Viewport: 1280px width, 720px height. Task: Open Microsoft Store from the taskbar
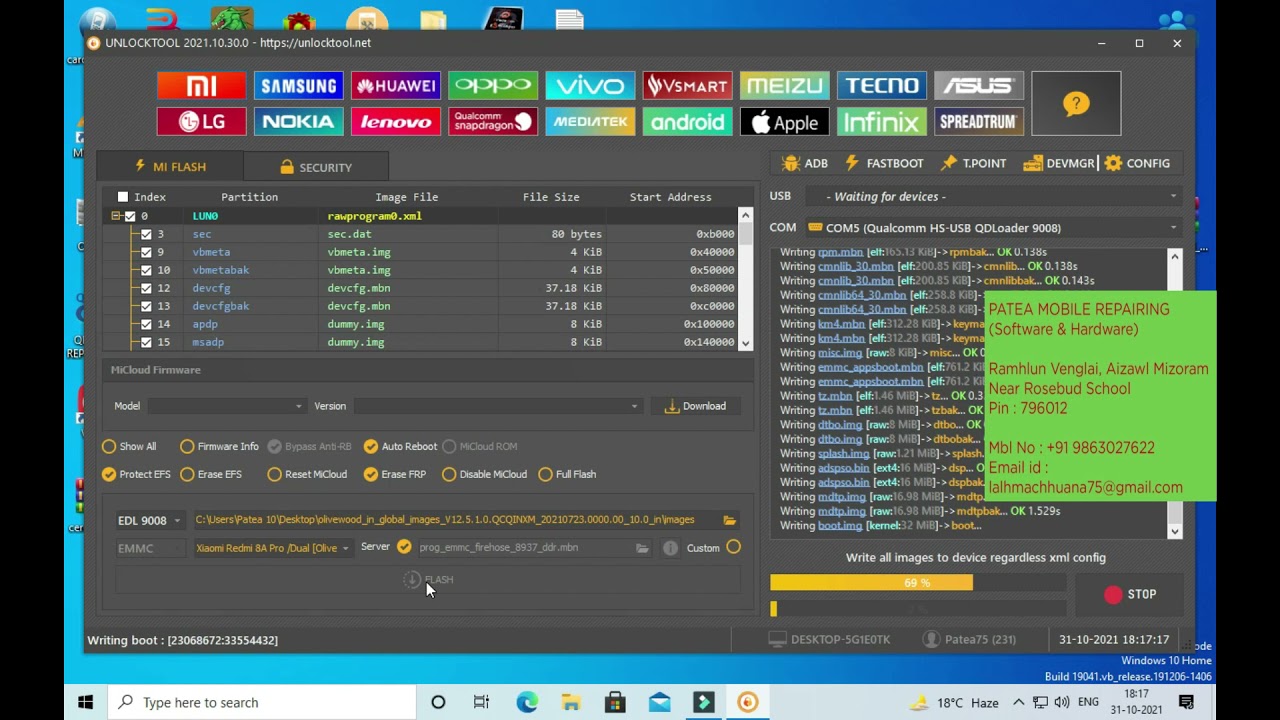615,702
